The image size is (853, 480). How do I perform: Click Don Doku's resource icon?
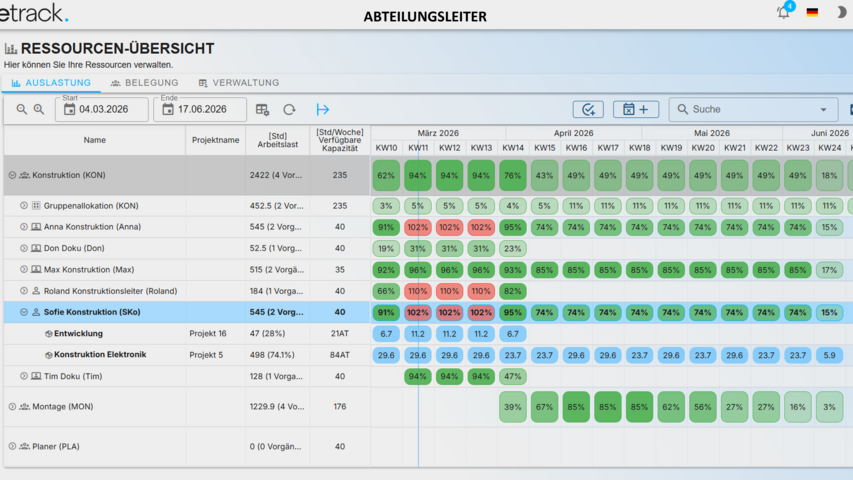(x=36, y=248)
